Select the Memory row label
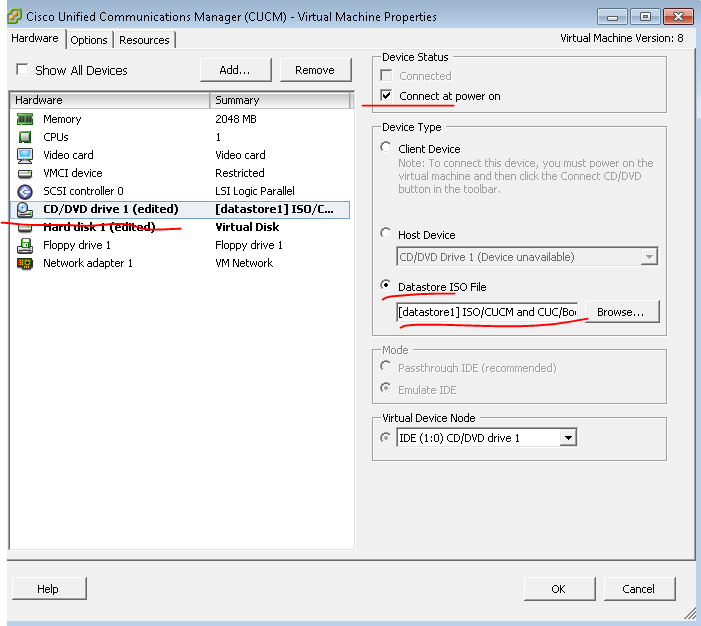The image size is (701, 626). point(62,119)
